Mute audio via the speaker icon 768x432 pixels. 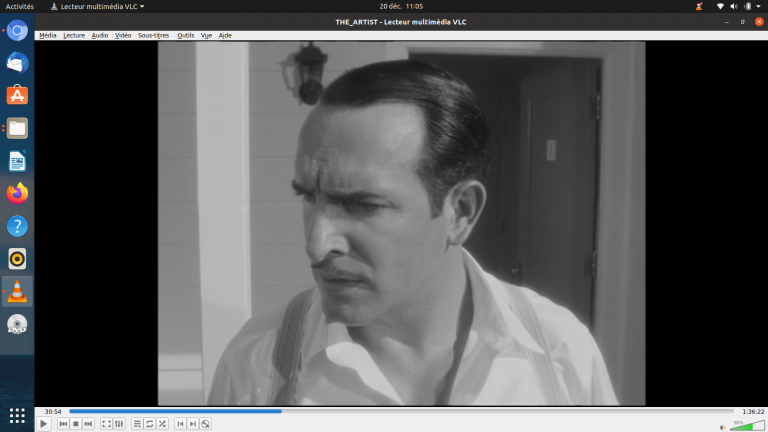point(721,425)
